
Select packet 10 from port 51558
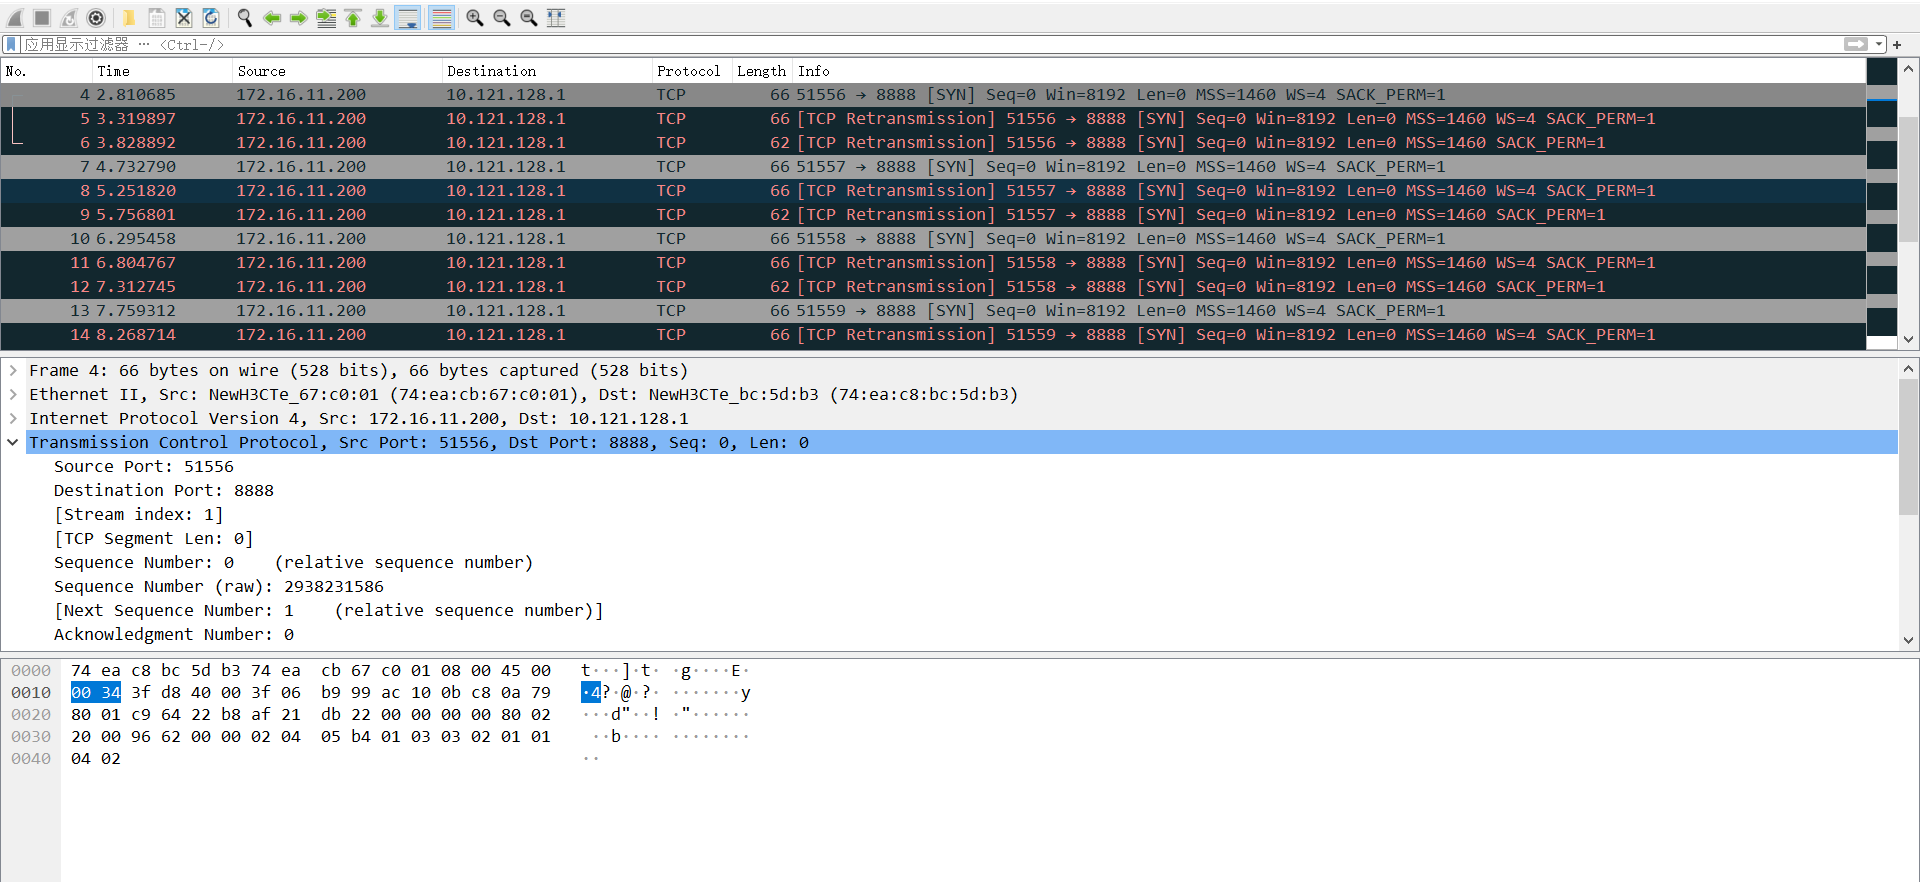(x=933, y=239)
